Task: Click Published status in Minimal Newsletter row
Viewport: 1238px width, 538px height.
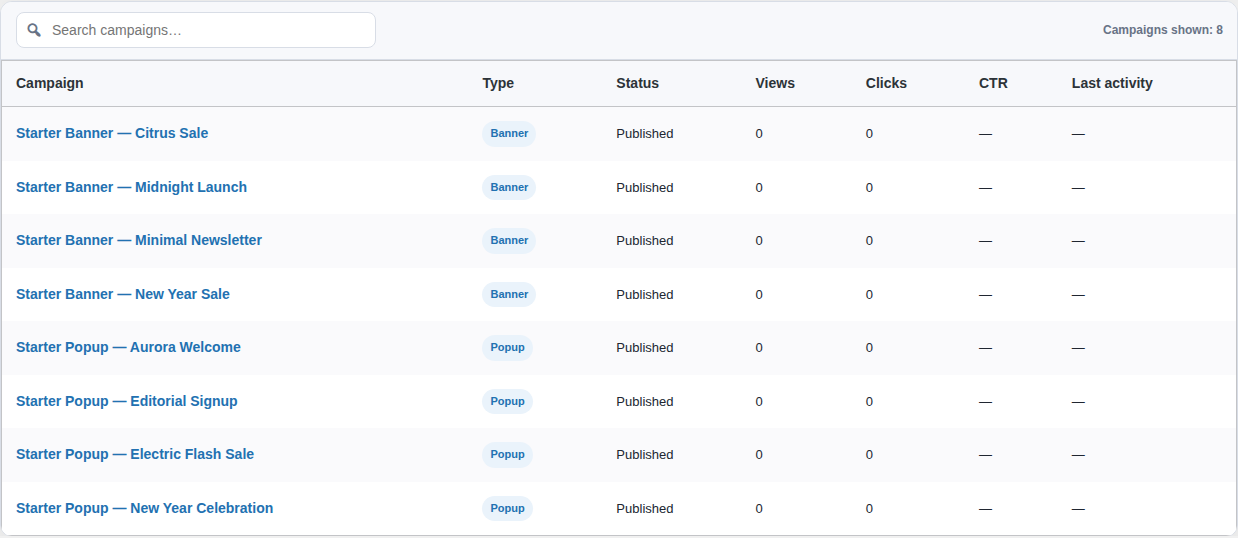Action: tap(645, 241)
